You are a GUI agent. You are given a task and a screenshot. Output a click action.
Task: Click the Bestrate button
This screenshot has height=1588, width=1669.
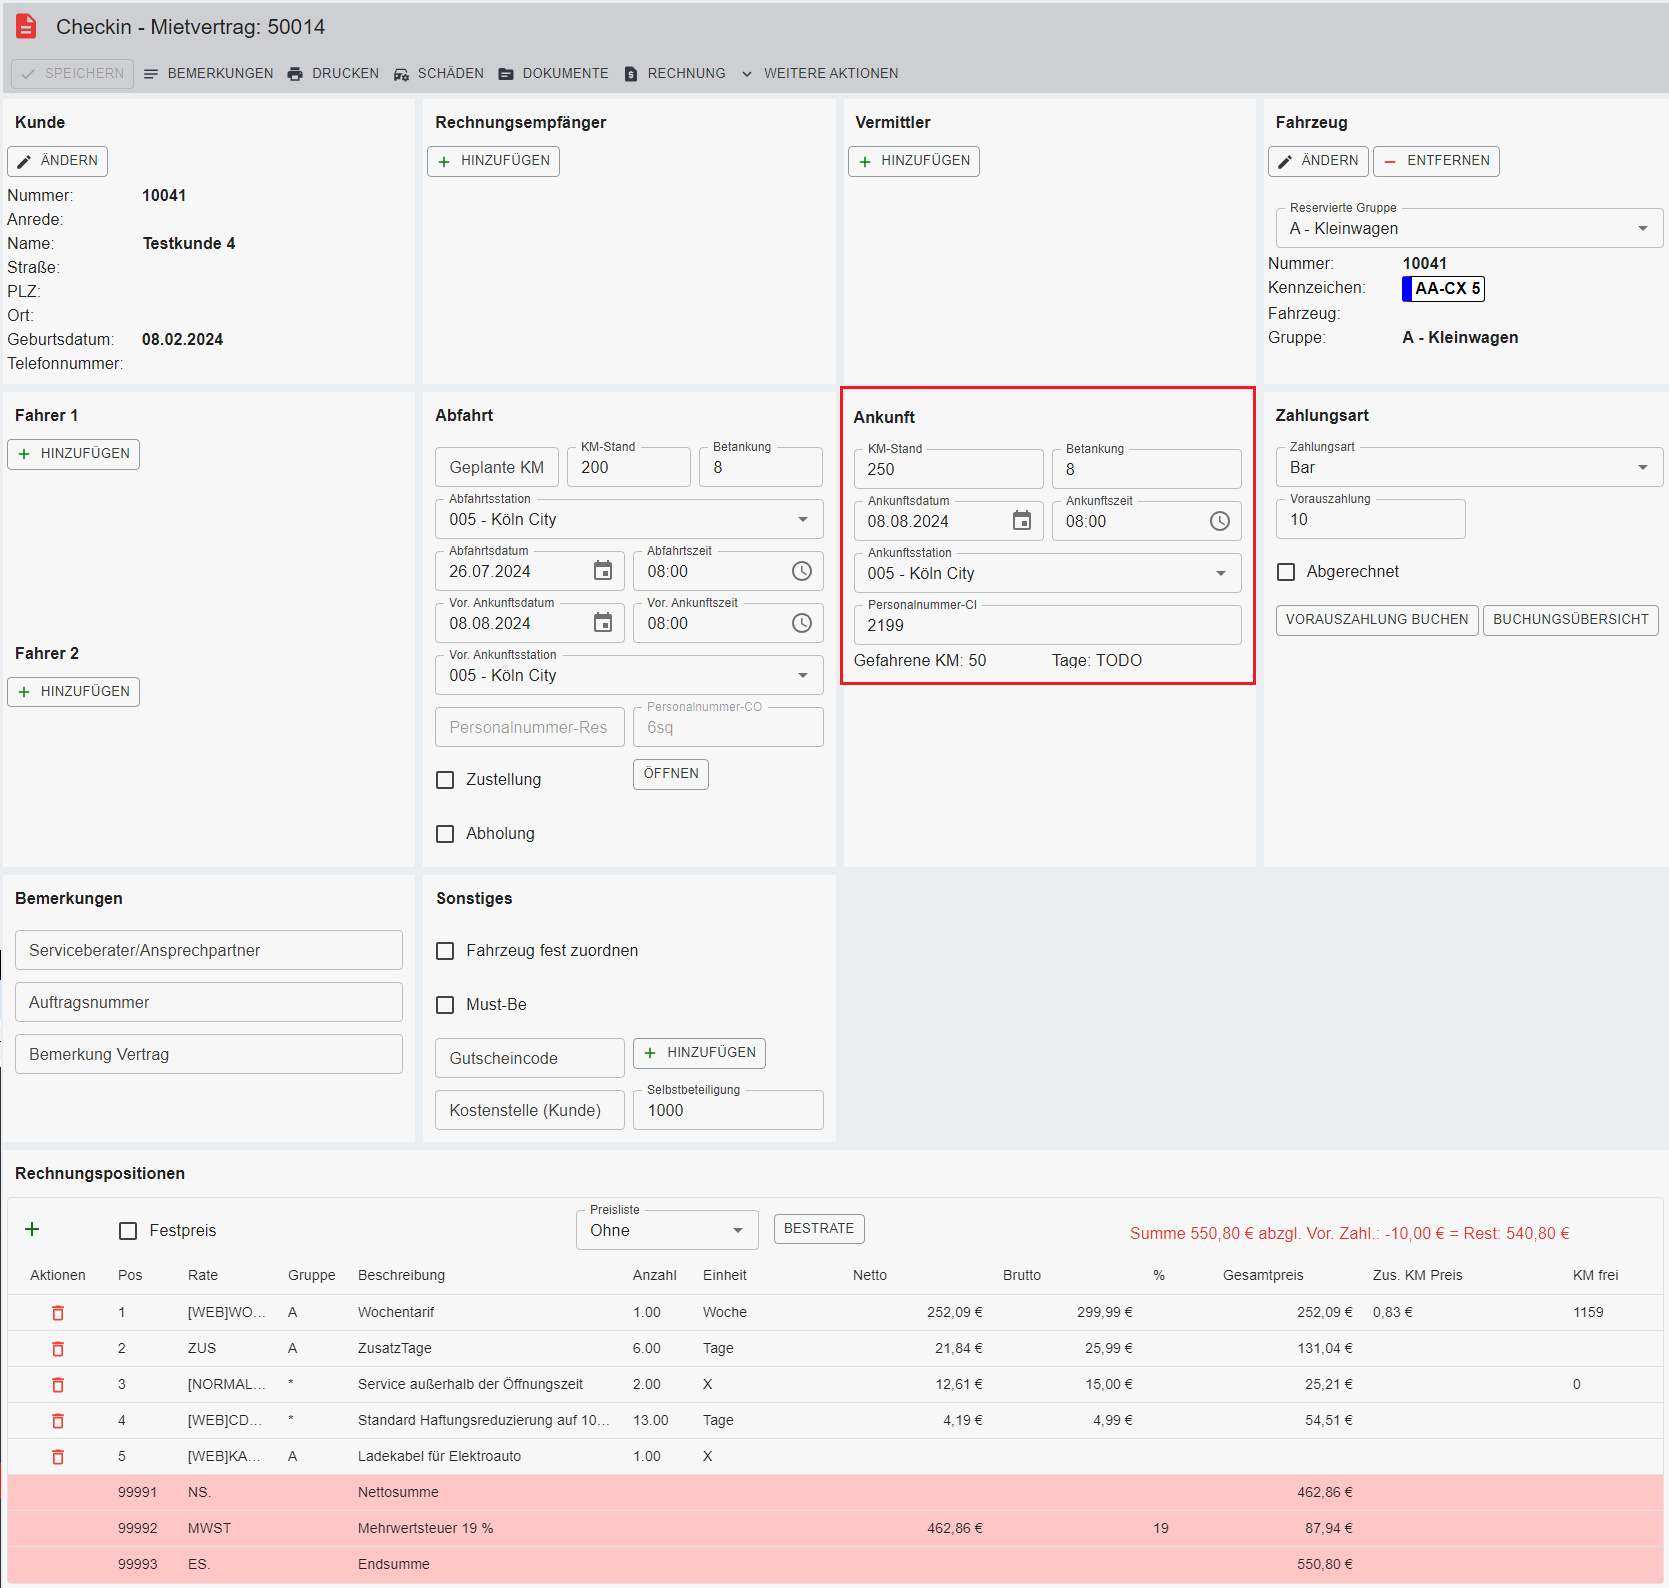(818, 1229)
